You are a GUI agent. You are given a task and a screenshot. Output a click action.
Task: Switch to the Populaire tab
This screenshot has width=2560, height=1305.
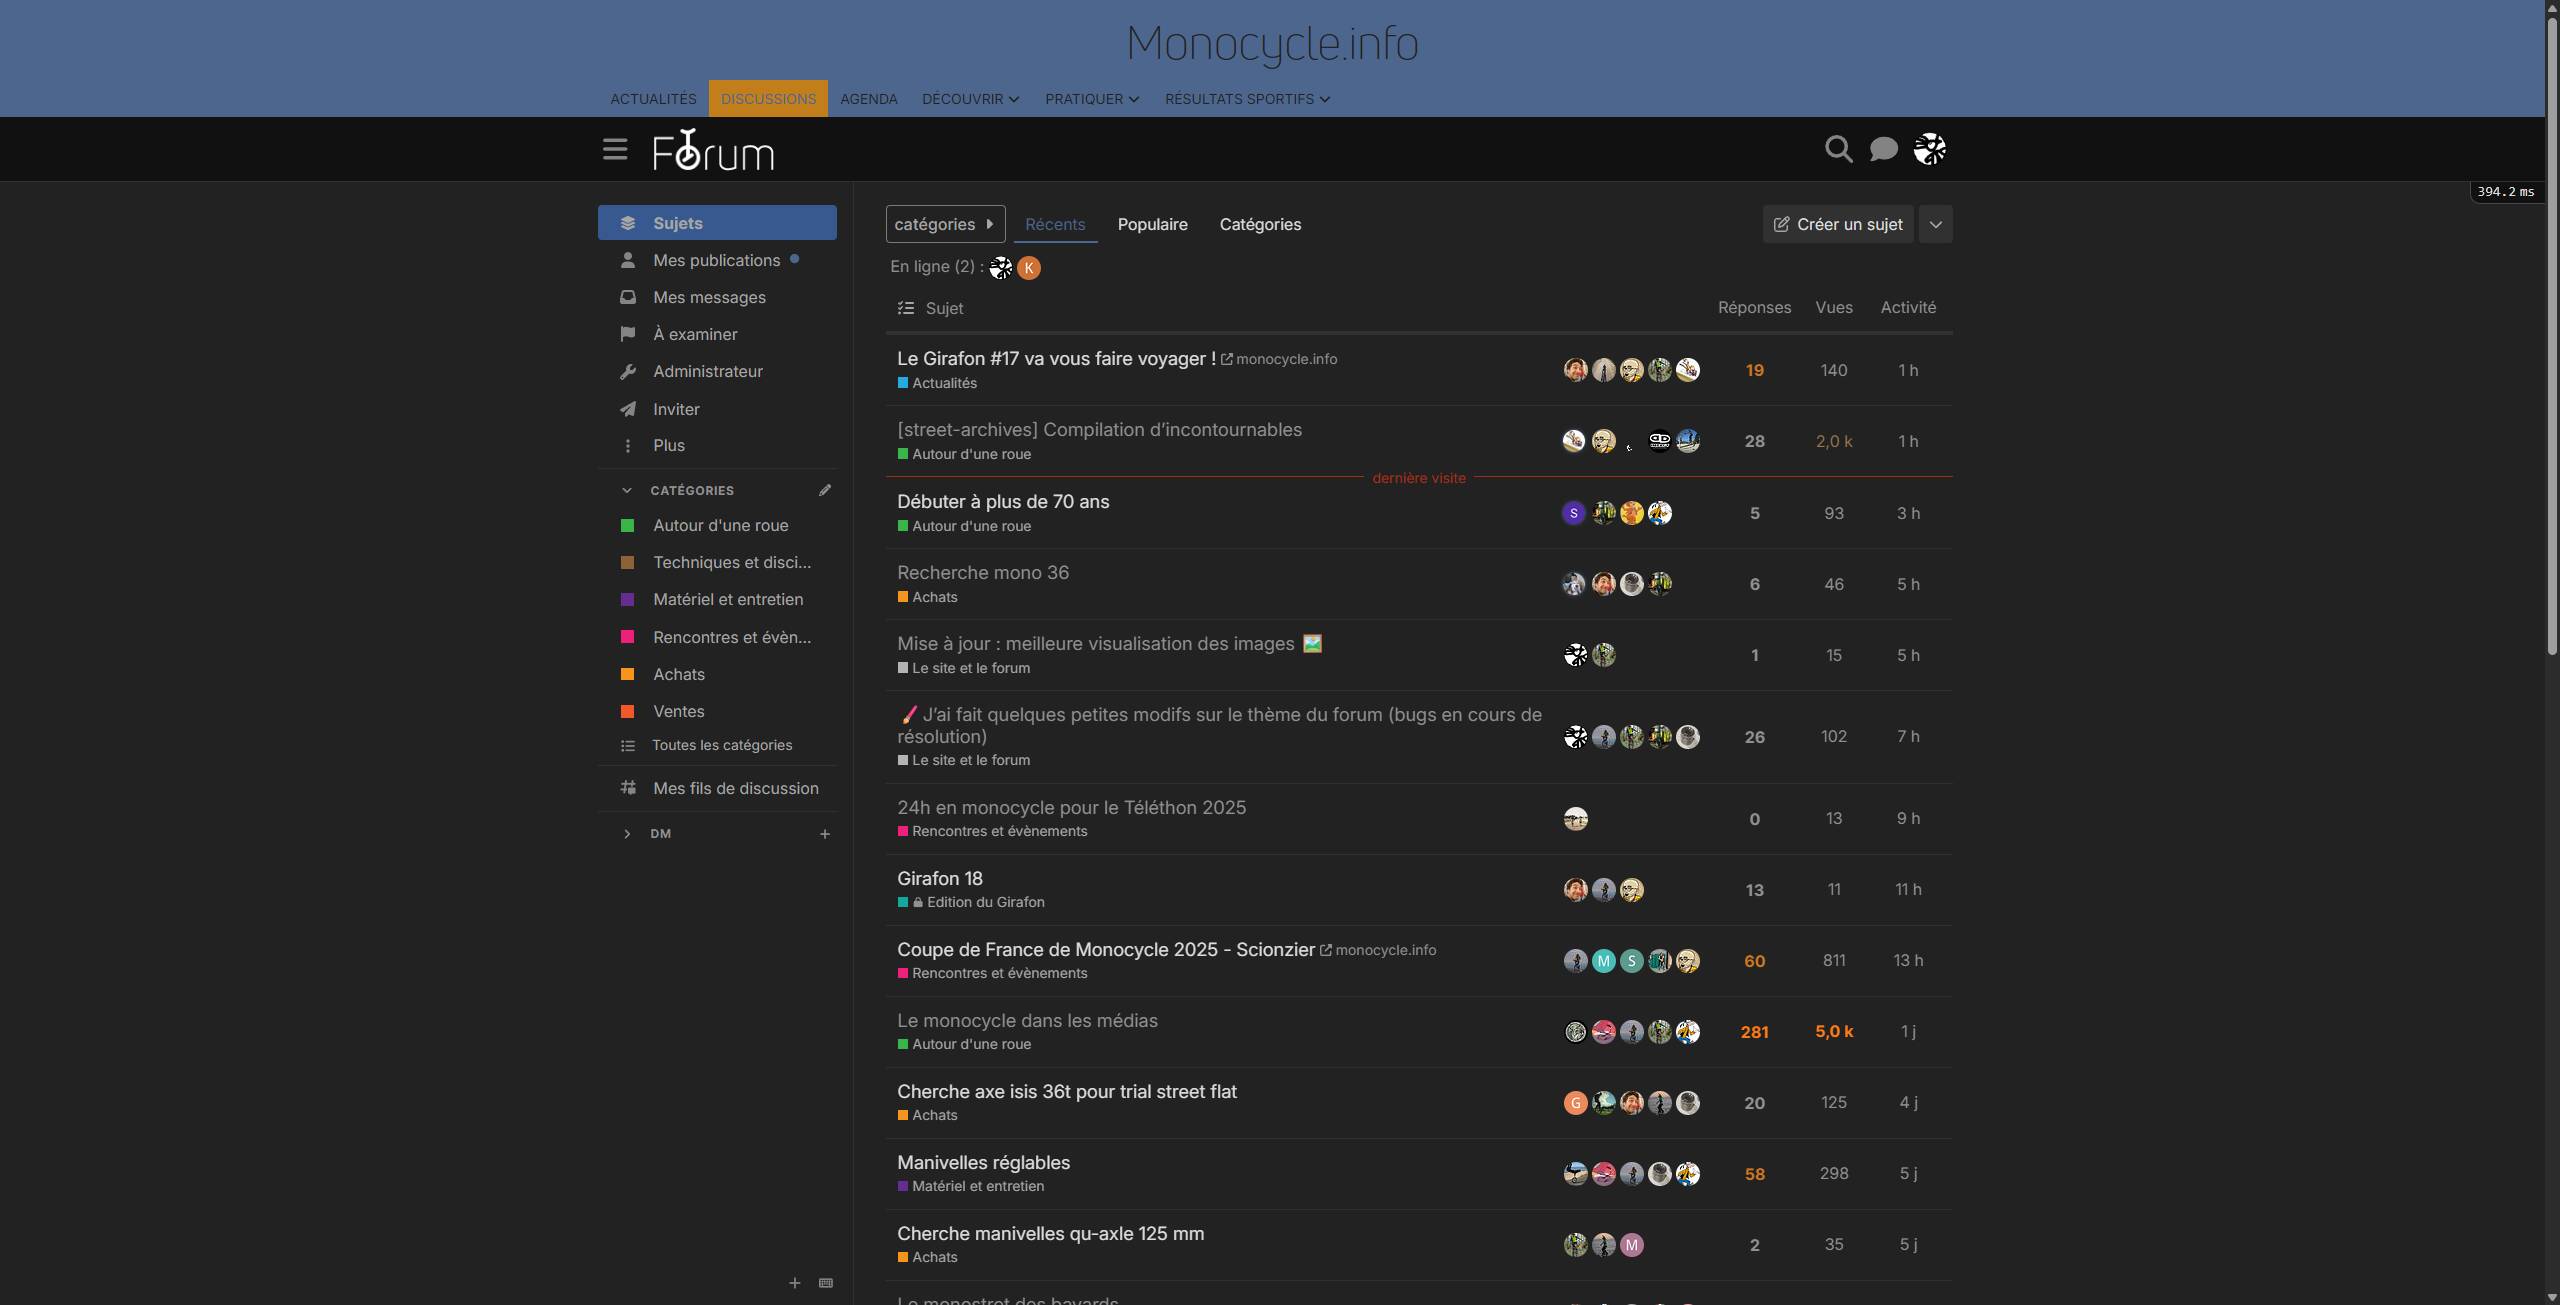click(x=1152, y=224)
